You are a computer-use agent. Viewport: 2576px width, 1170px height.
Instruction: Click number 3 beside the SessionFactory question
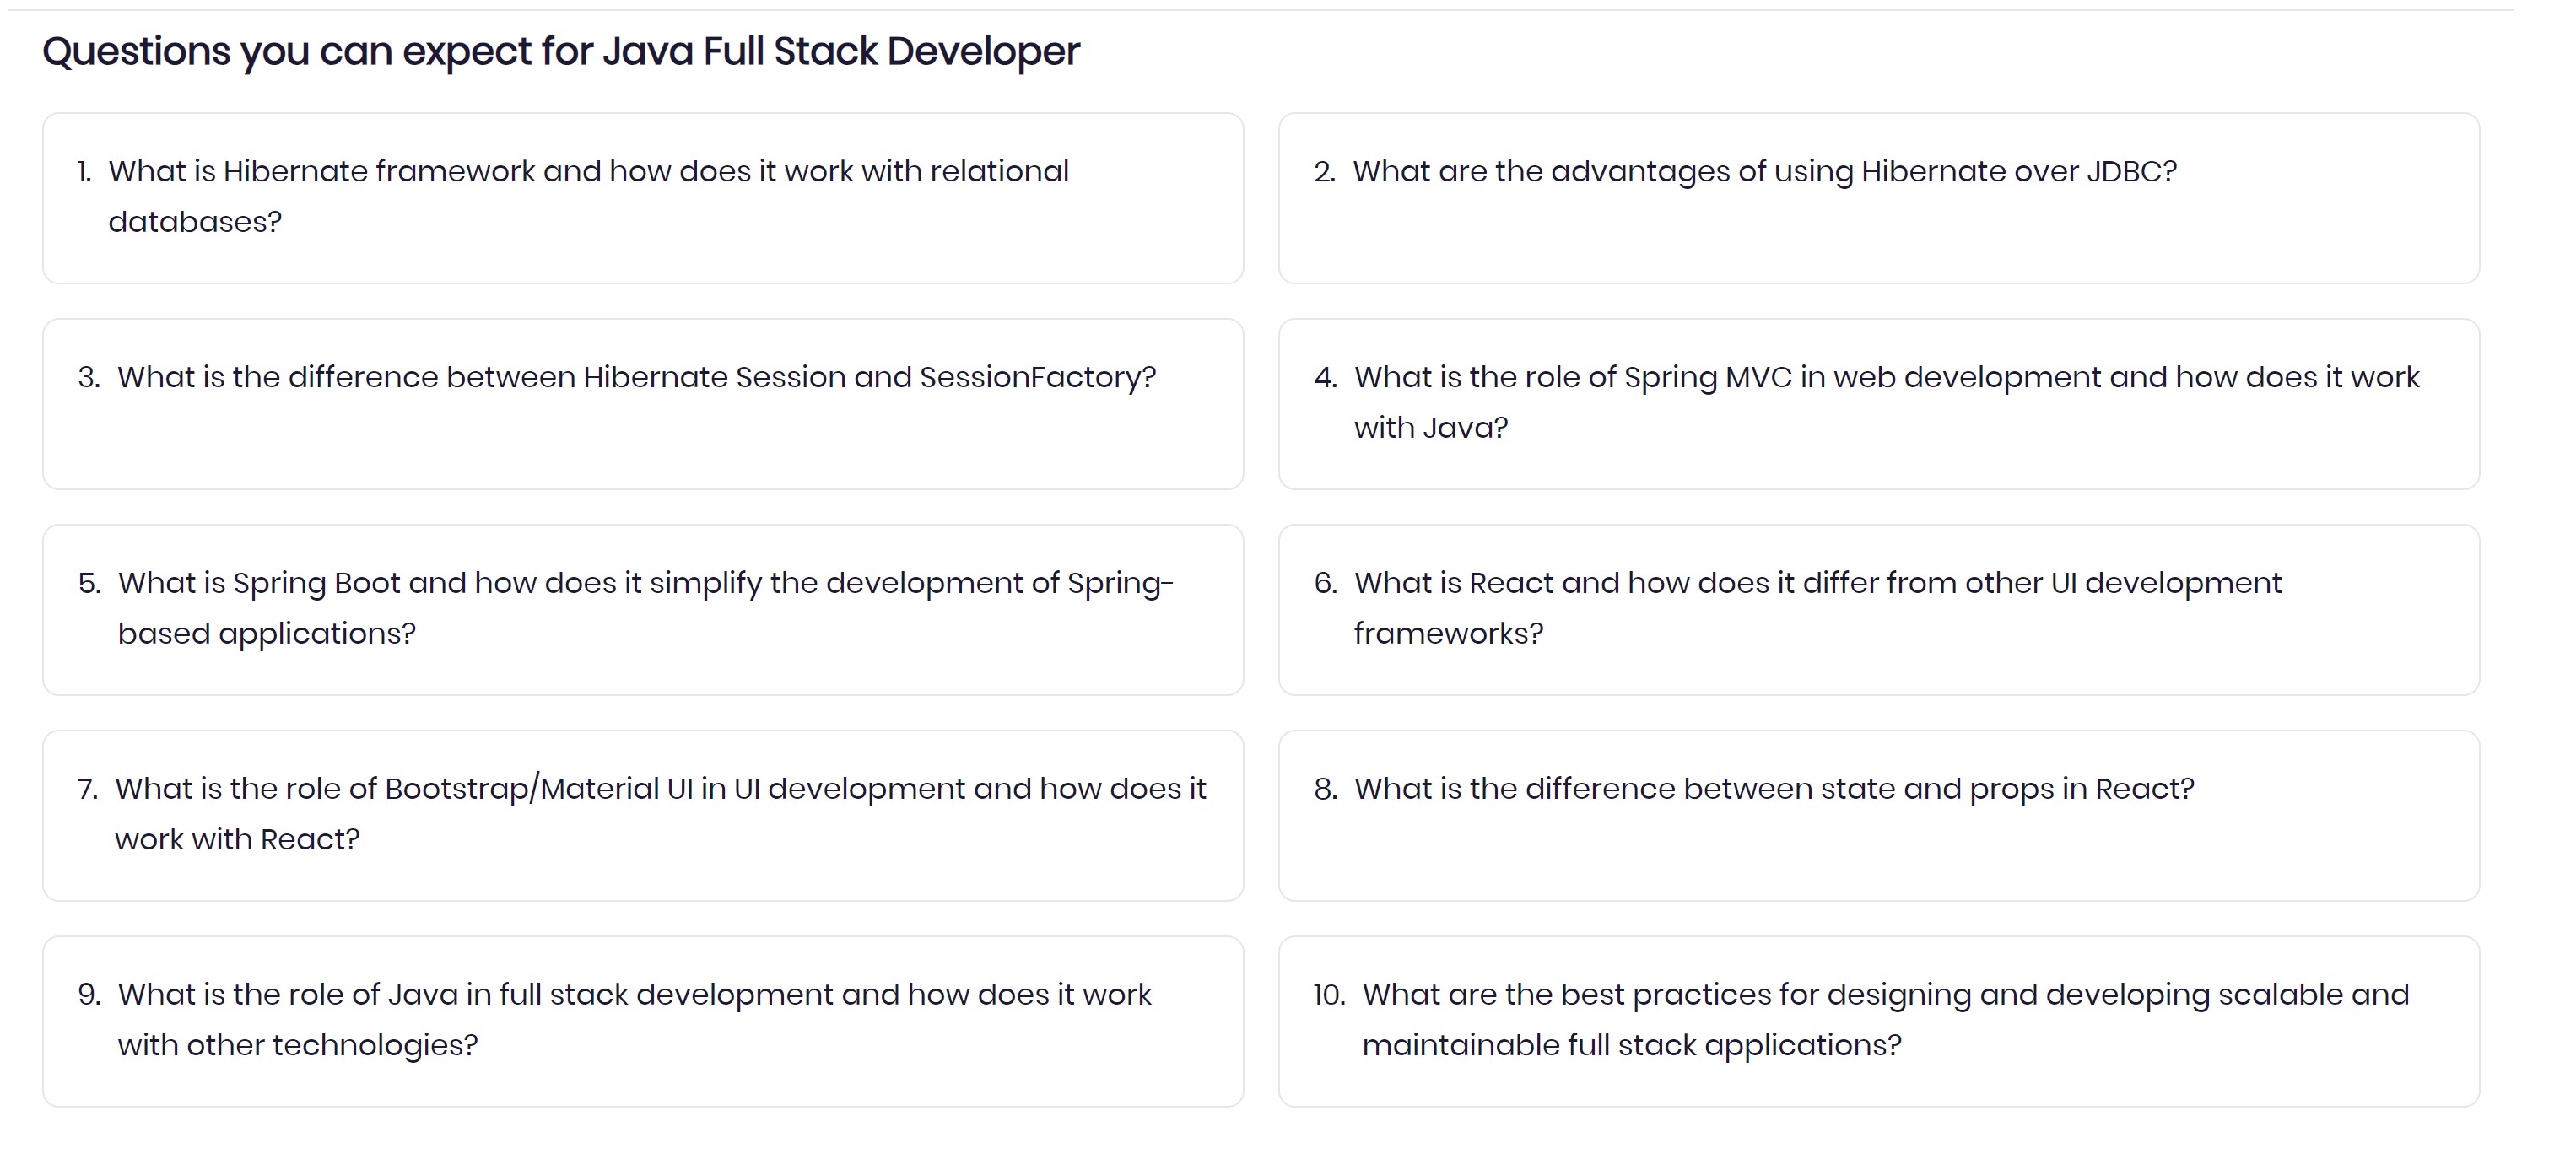89,378
